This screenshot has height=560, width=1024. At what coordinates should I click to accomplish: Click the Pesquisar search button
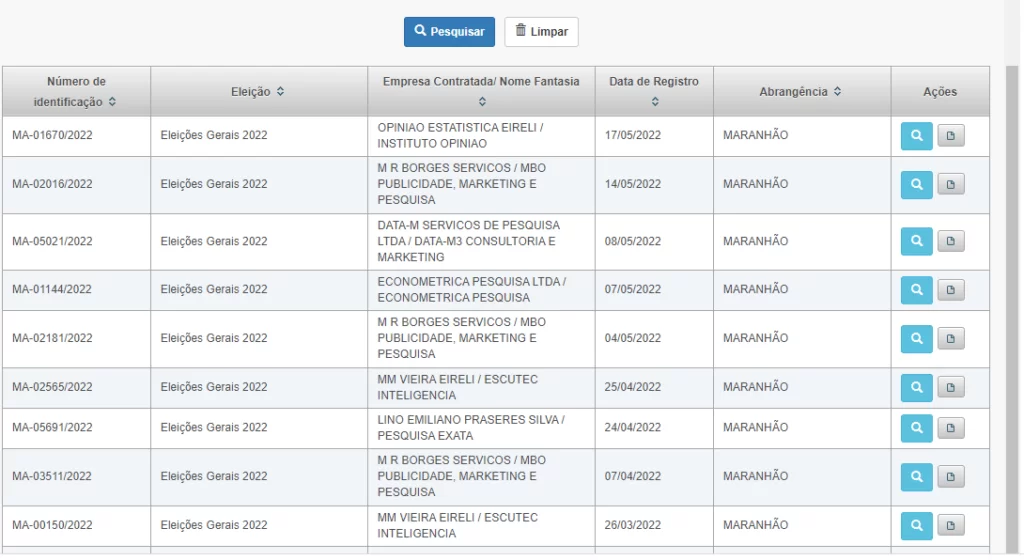click(449, 31)
